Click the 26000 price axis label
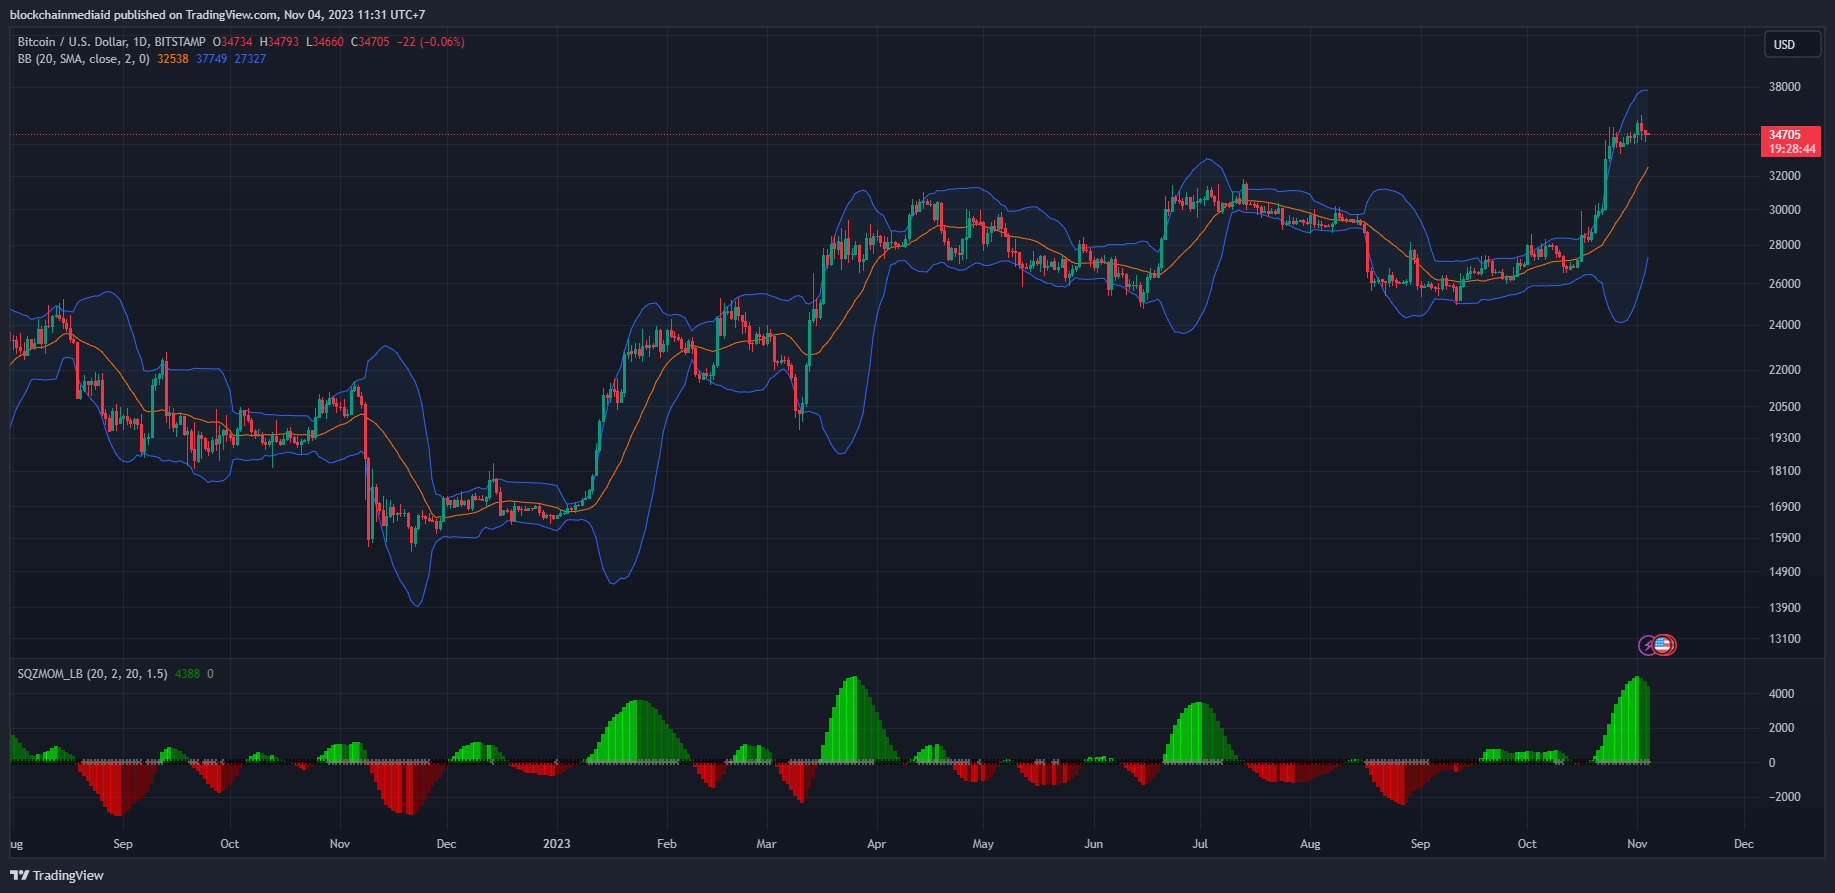This screenshot has height=893, width=1835. pyautogui.click(x=1784, y=284)
